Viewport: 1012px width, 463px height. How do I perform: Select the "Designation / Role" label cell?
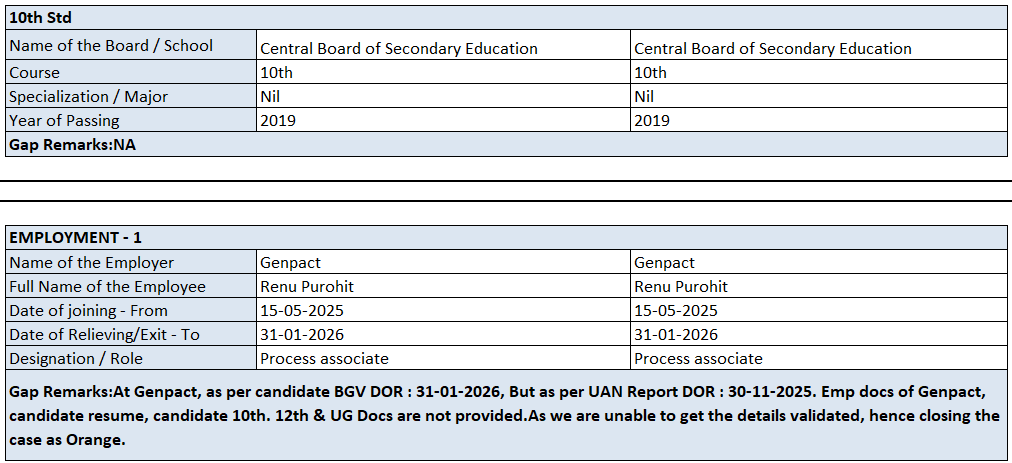[76, 359]
